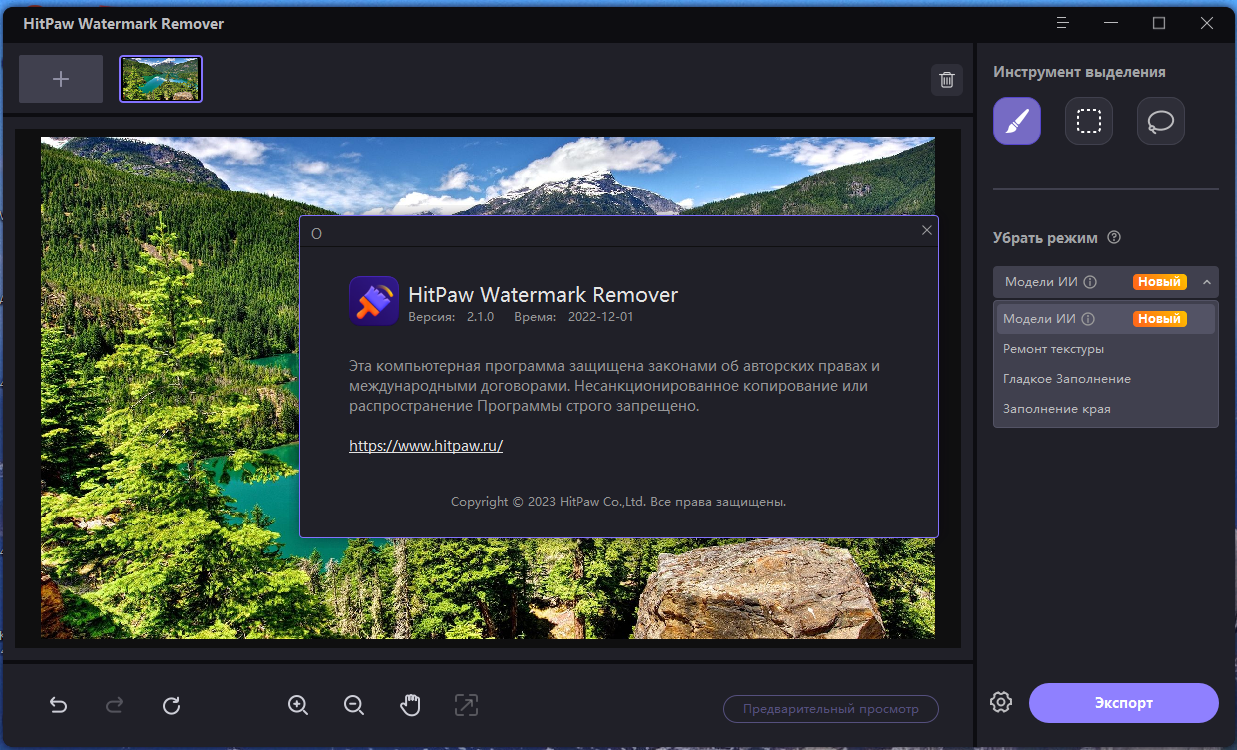1237x750 pixels.
Task: Activate the hand pan tool
Action: click(x=410, y=705)
